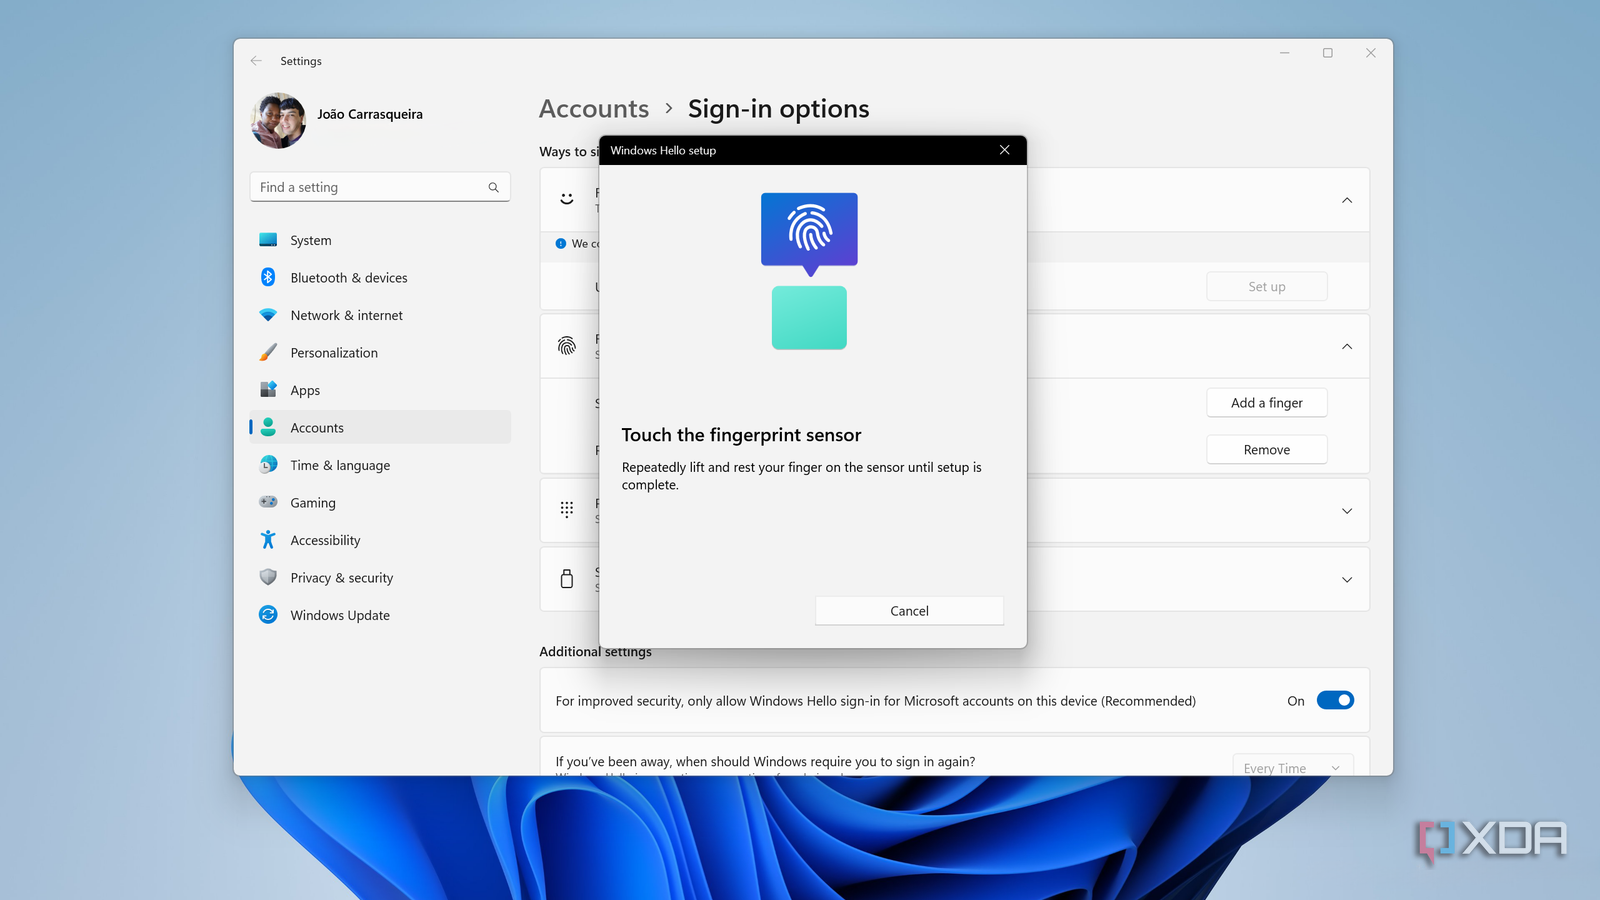This screenshot has height=900, width=1600.
Task: Open Gaming settings
Action: coord(313,502)
